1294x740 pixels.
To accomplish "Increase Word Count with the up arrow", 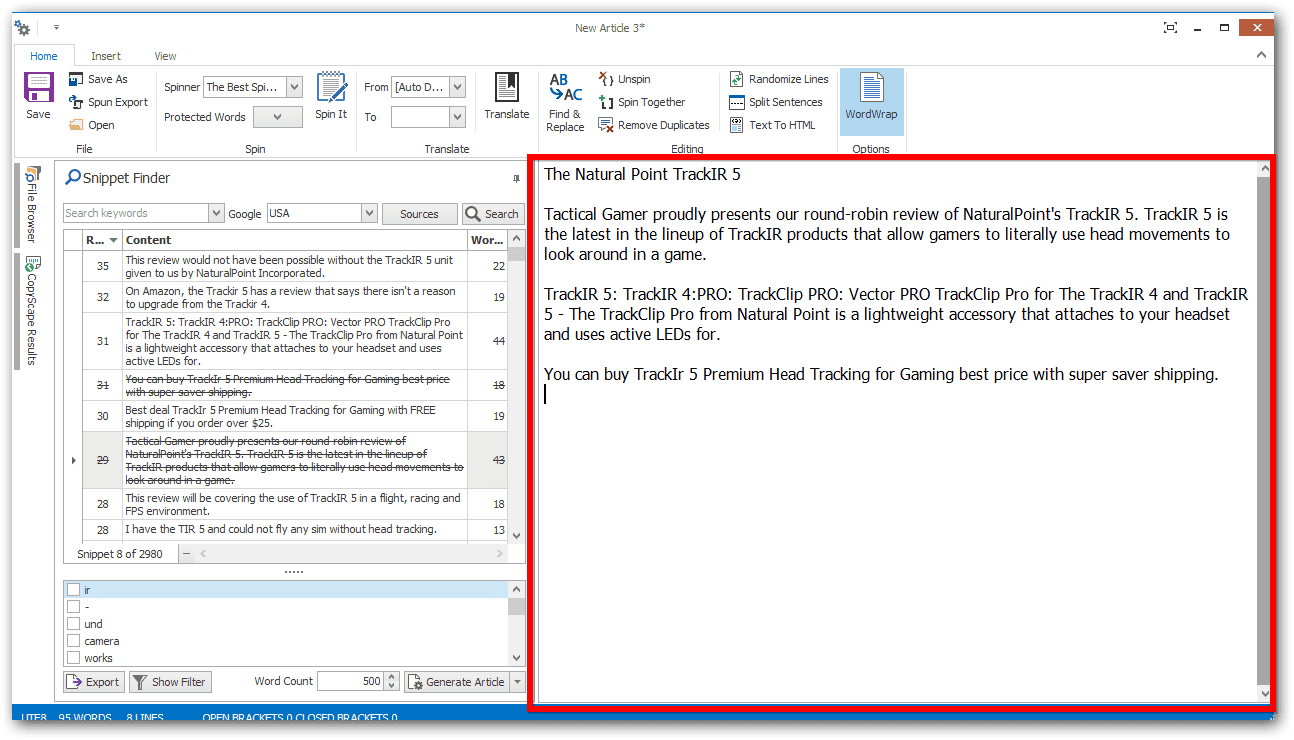I will [392, 677].
